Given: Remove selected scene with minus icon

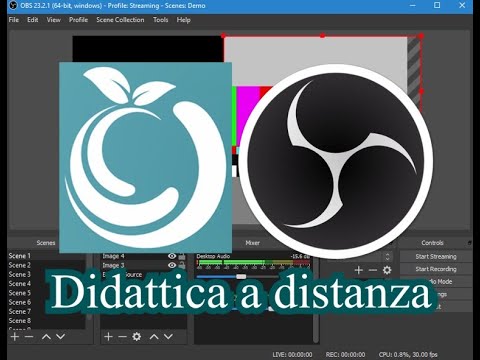Looking at the screenshot, I should click(29, 337).
